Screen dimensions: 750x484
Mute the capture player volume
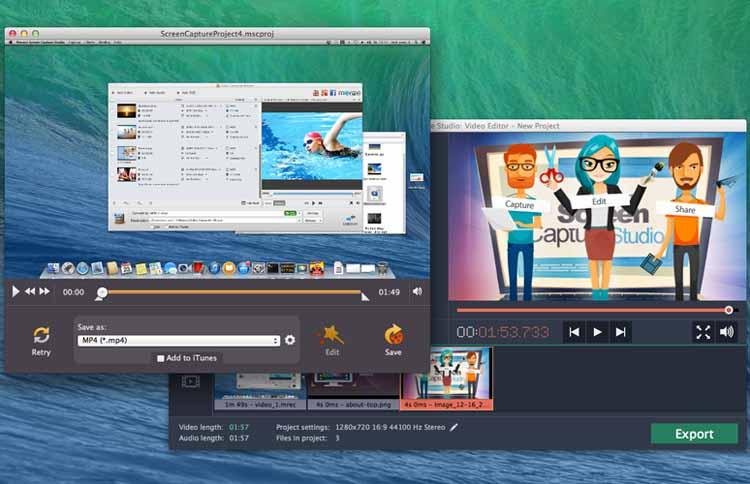(417, 291)
